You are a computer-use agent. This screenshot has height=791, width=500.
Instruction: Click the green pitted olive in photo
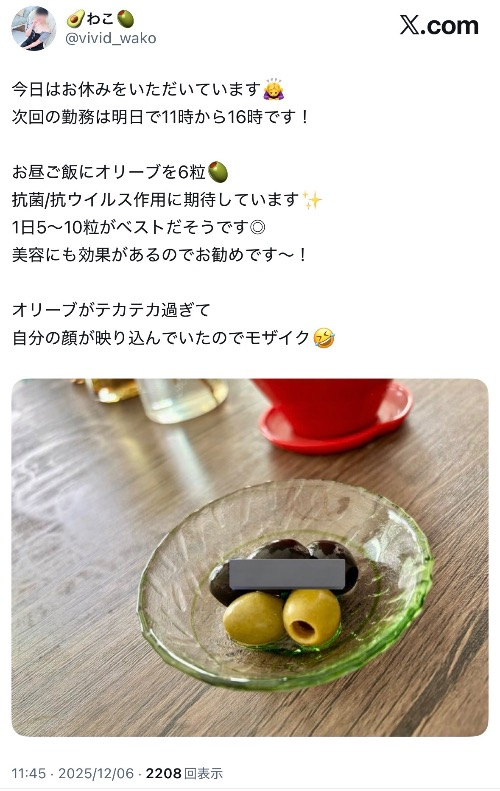(x=311, y=617)
